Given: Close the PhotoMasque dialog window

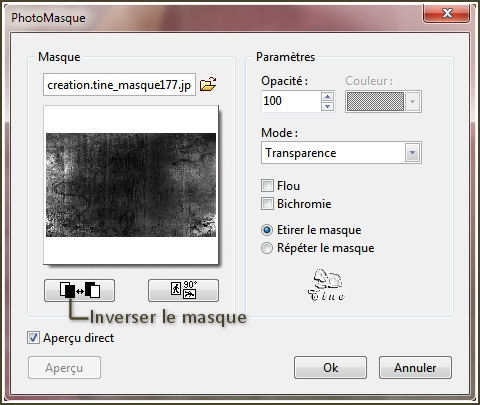Looking at the screenshot, I should [447, 13].
